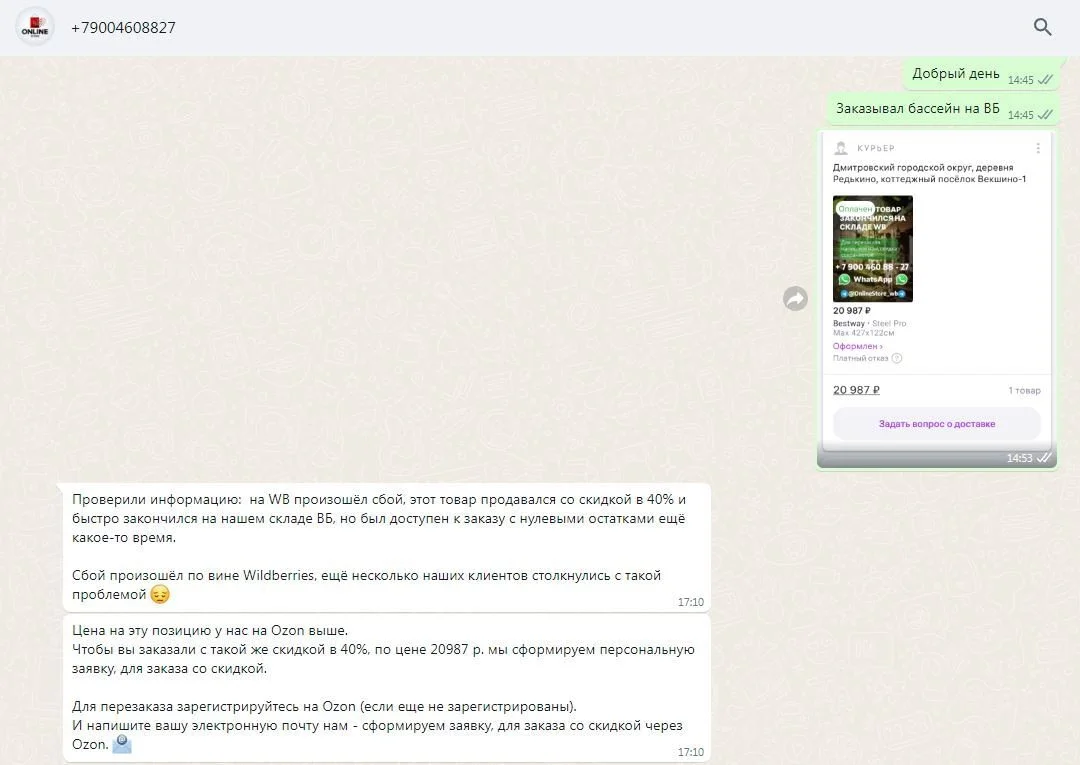Screen dimensions: 1080x765
Task: Click the delivery address text 'Дмитровский городской округ'
Action: pyautogui.click(x=929, y=173)
